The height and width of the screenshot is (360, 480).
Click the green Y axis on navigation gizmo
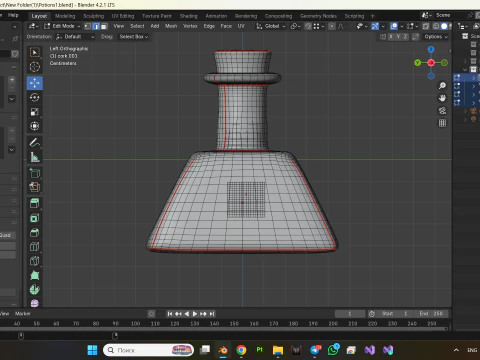click(418, 62)
